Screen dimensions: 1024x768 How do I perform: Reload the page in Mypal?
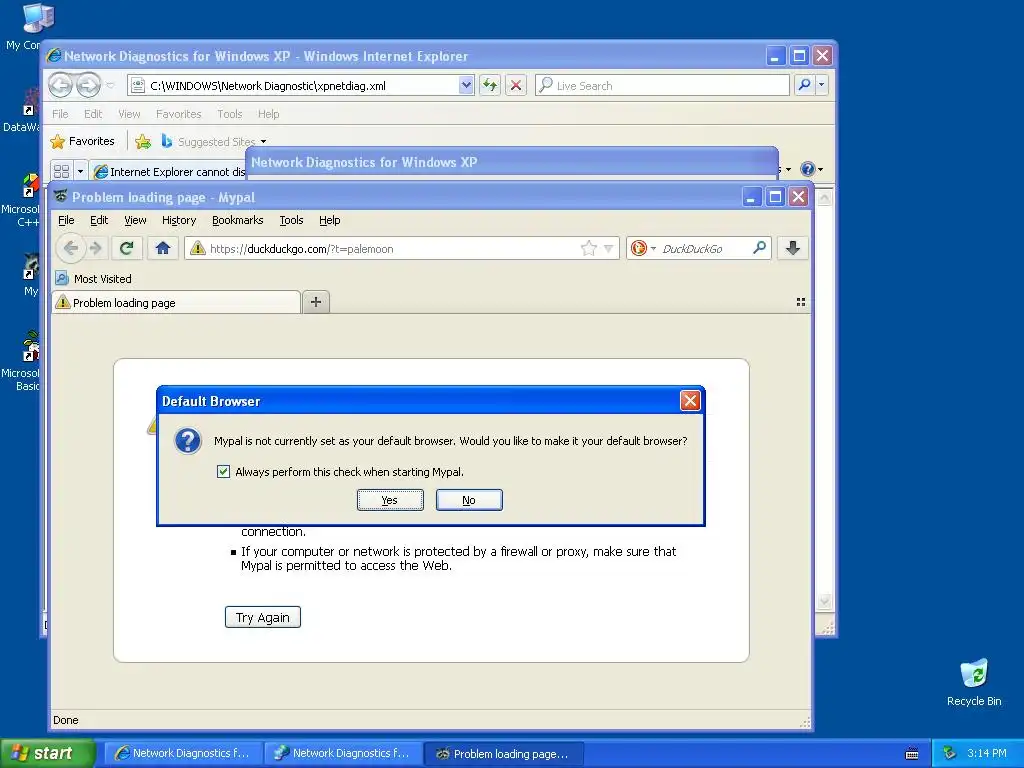[127, 248]
